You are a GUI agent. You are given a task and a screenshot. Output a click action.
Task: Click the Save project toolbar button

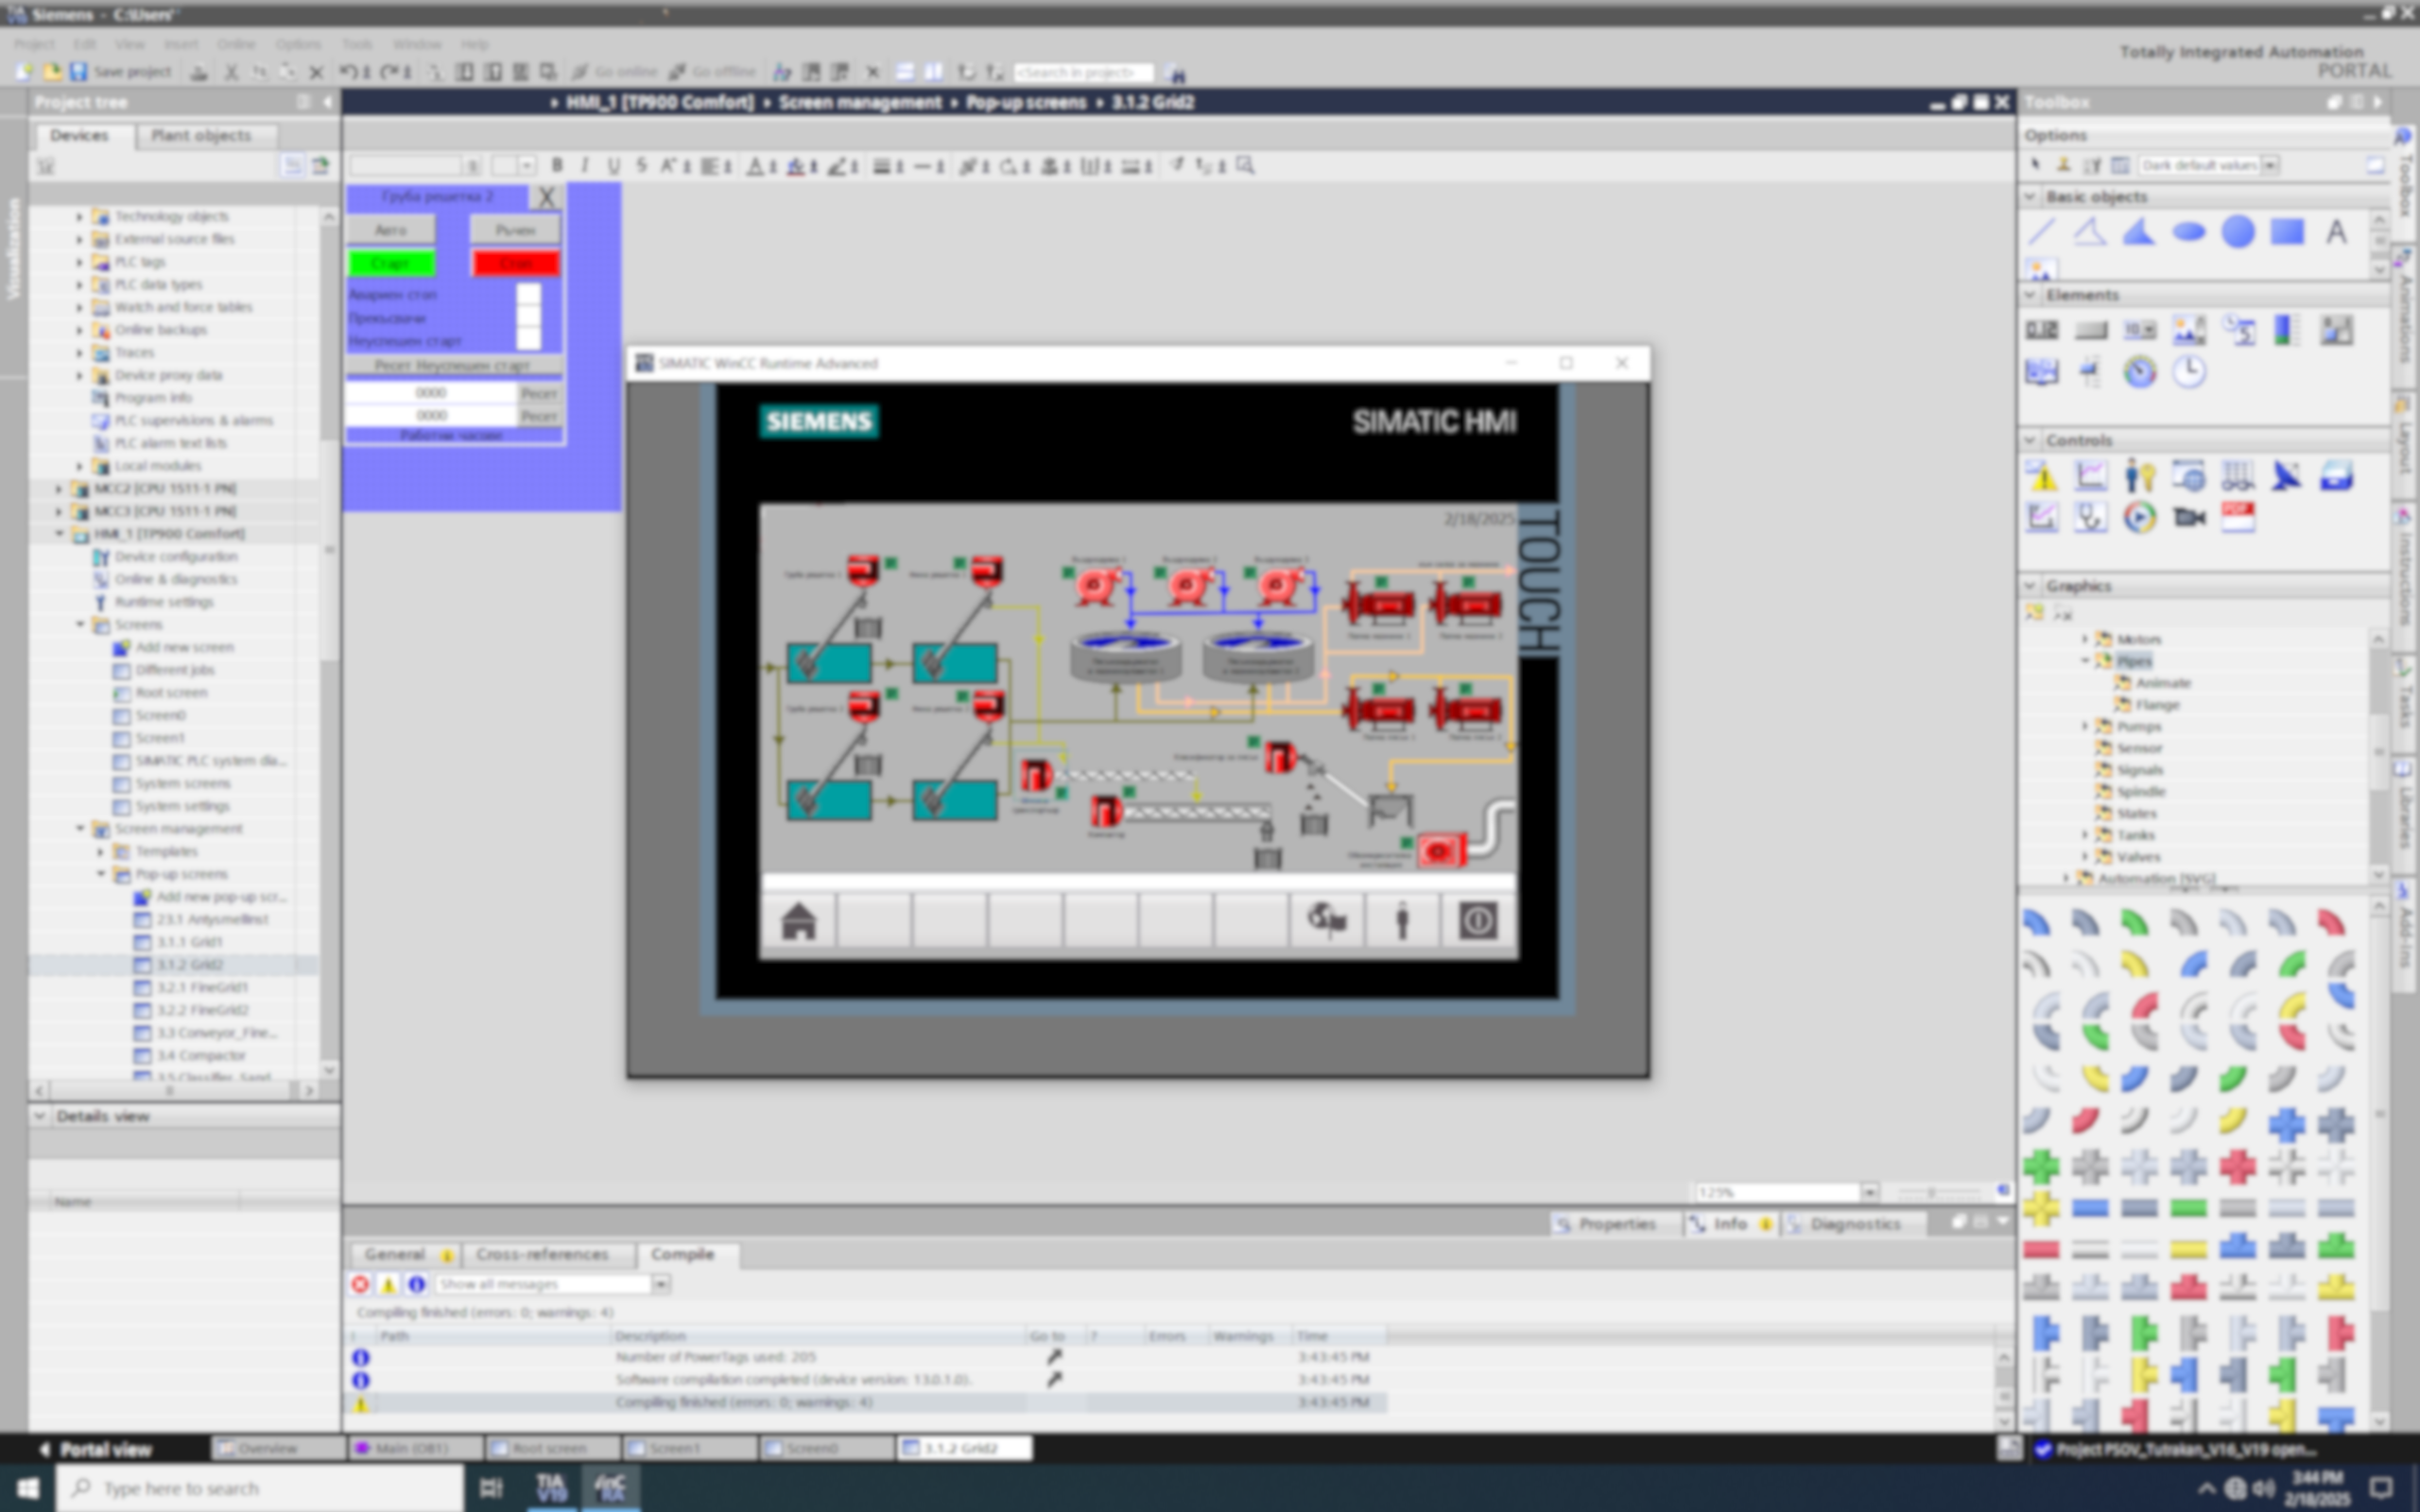click(120, 72)
